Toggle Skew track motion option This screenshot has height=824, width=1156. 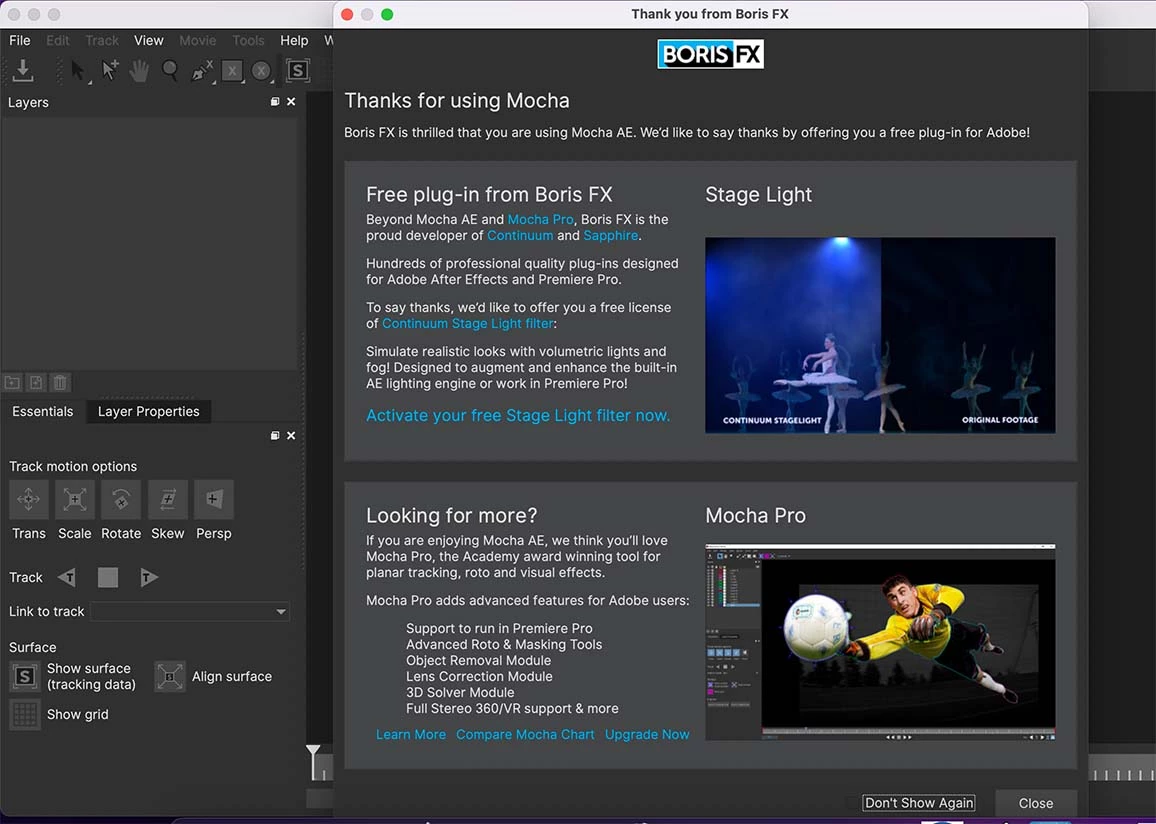[x=167, y=500]
